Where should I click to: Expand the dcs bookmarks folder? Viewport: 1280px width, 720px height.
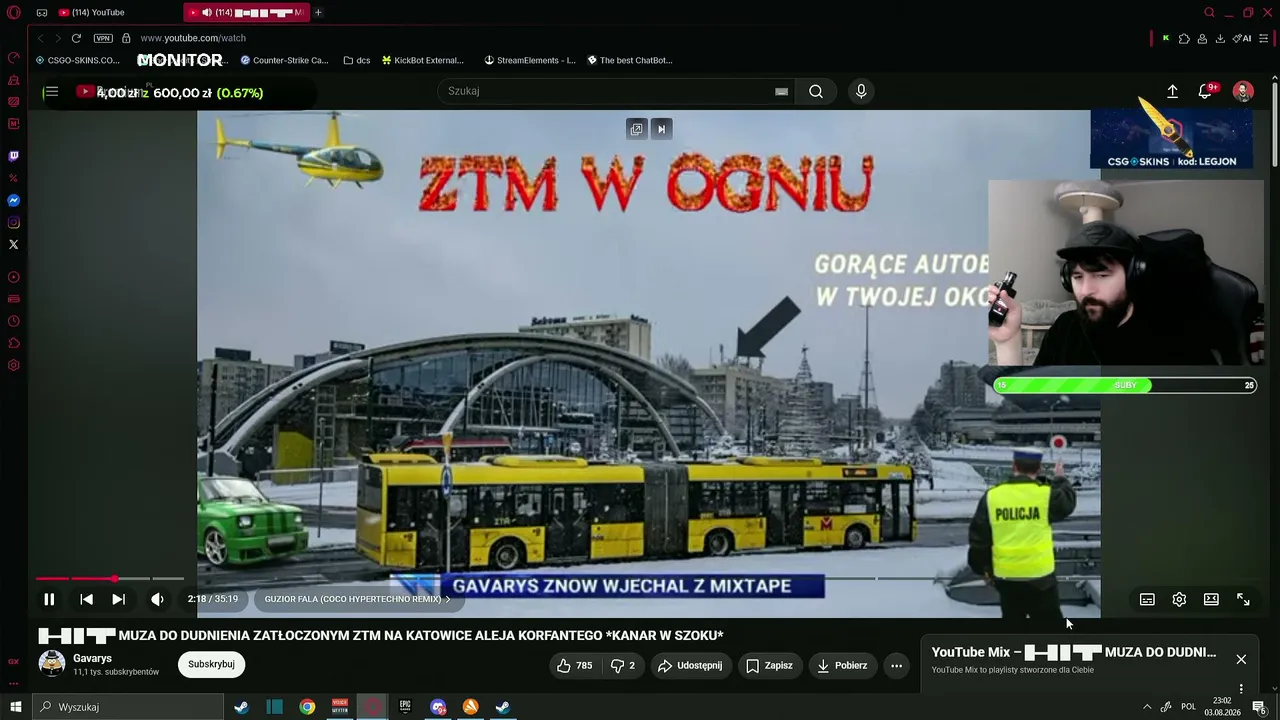click(x=357, y=60)
